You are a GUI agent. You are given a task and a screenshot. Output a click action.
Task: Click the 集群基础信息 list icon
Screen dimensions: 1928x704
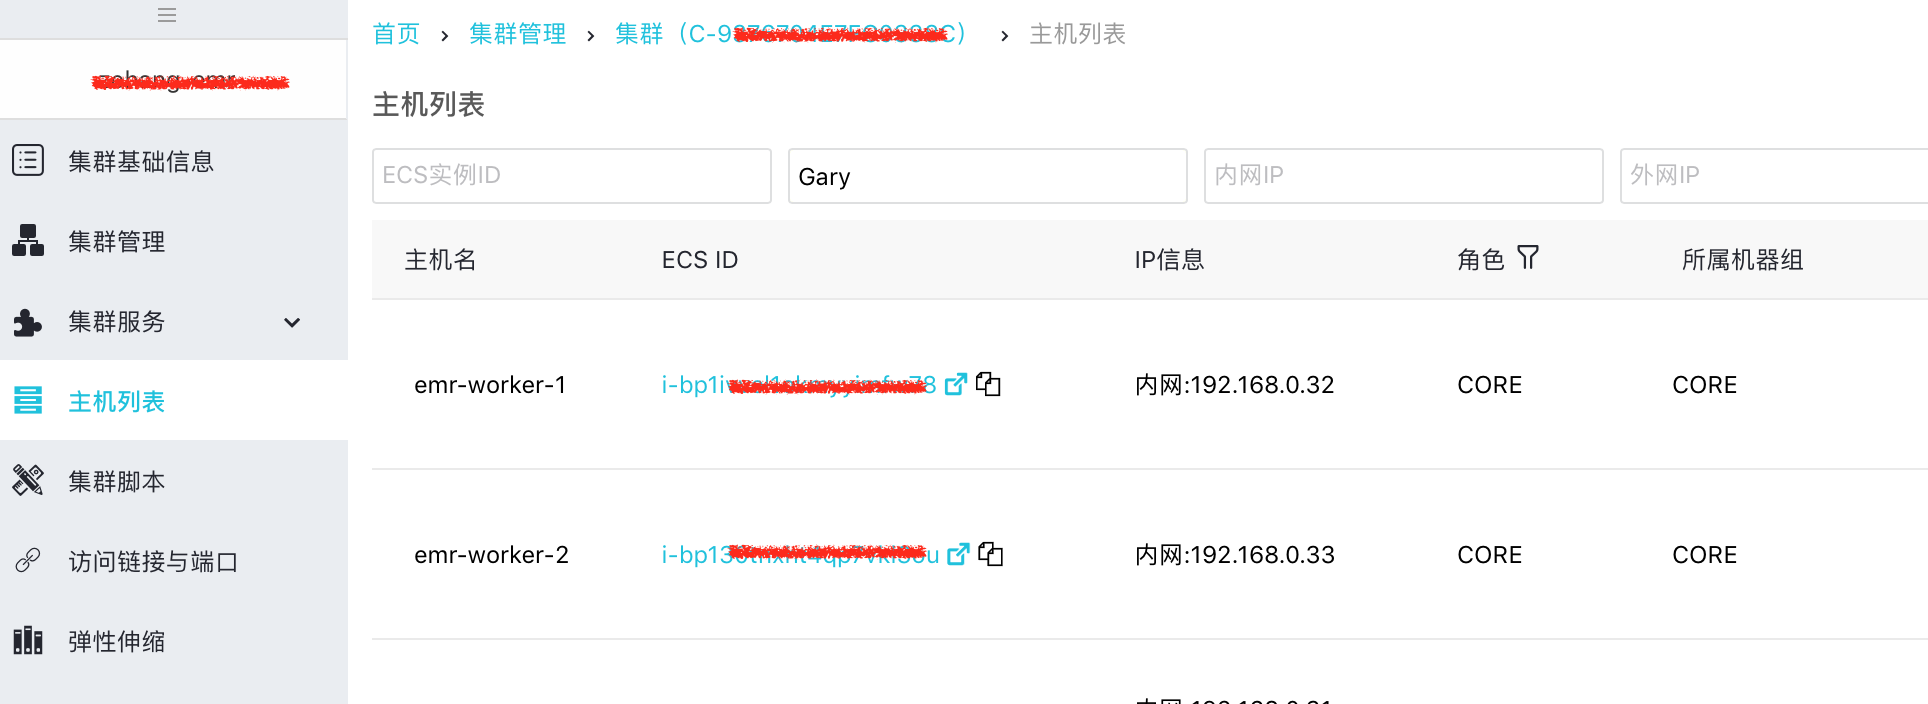tap(28, 160)
